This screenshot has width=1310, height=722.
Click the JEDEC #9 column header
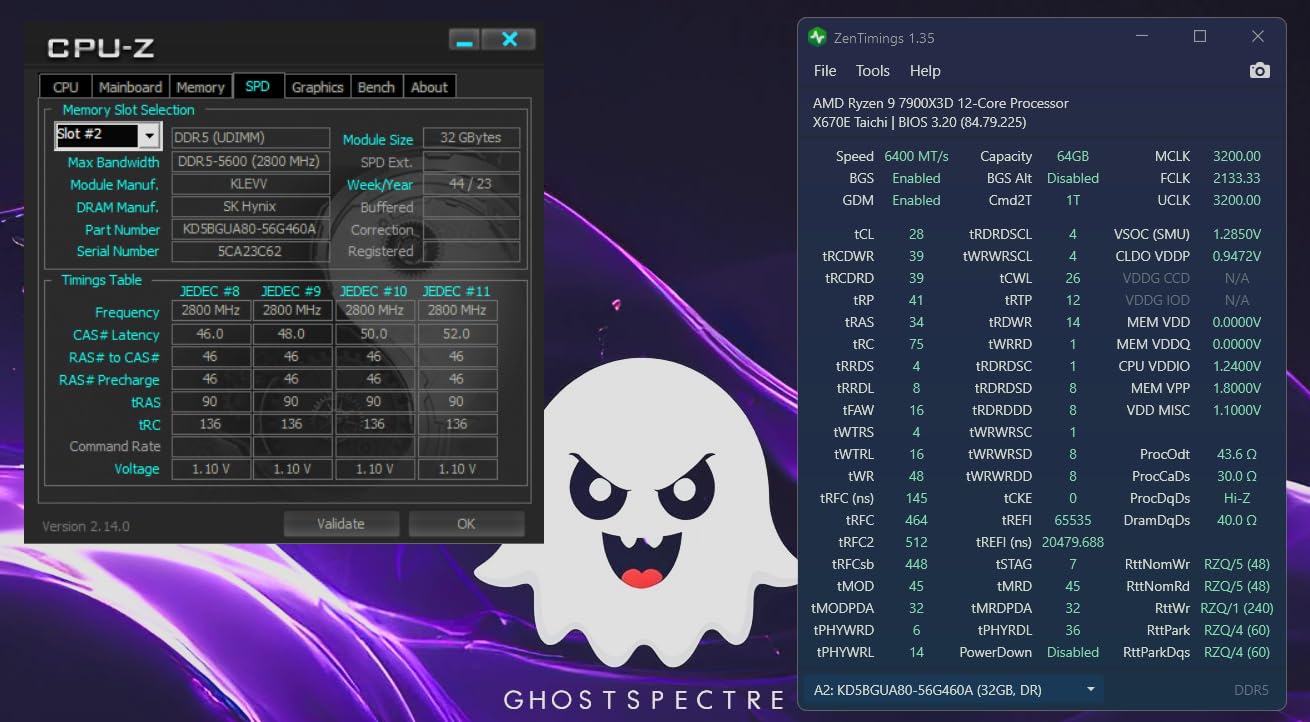(291, 291)
